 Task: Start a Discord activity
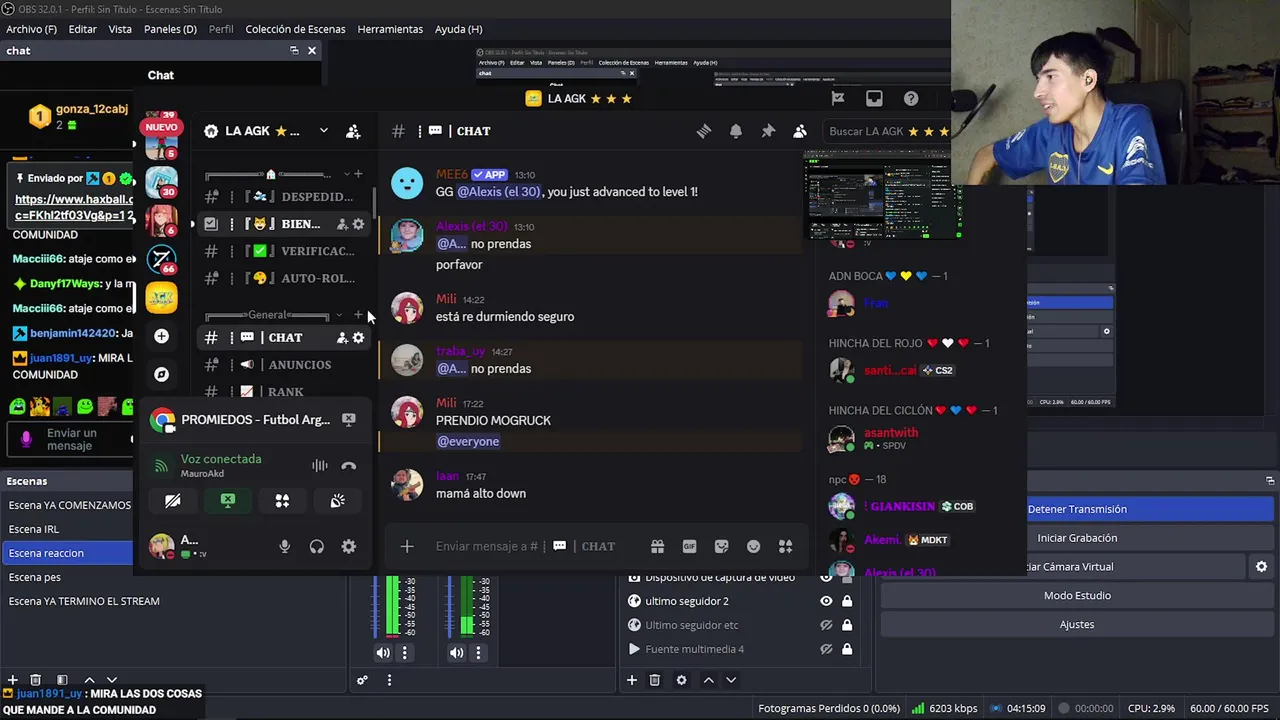[282, 501]
